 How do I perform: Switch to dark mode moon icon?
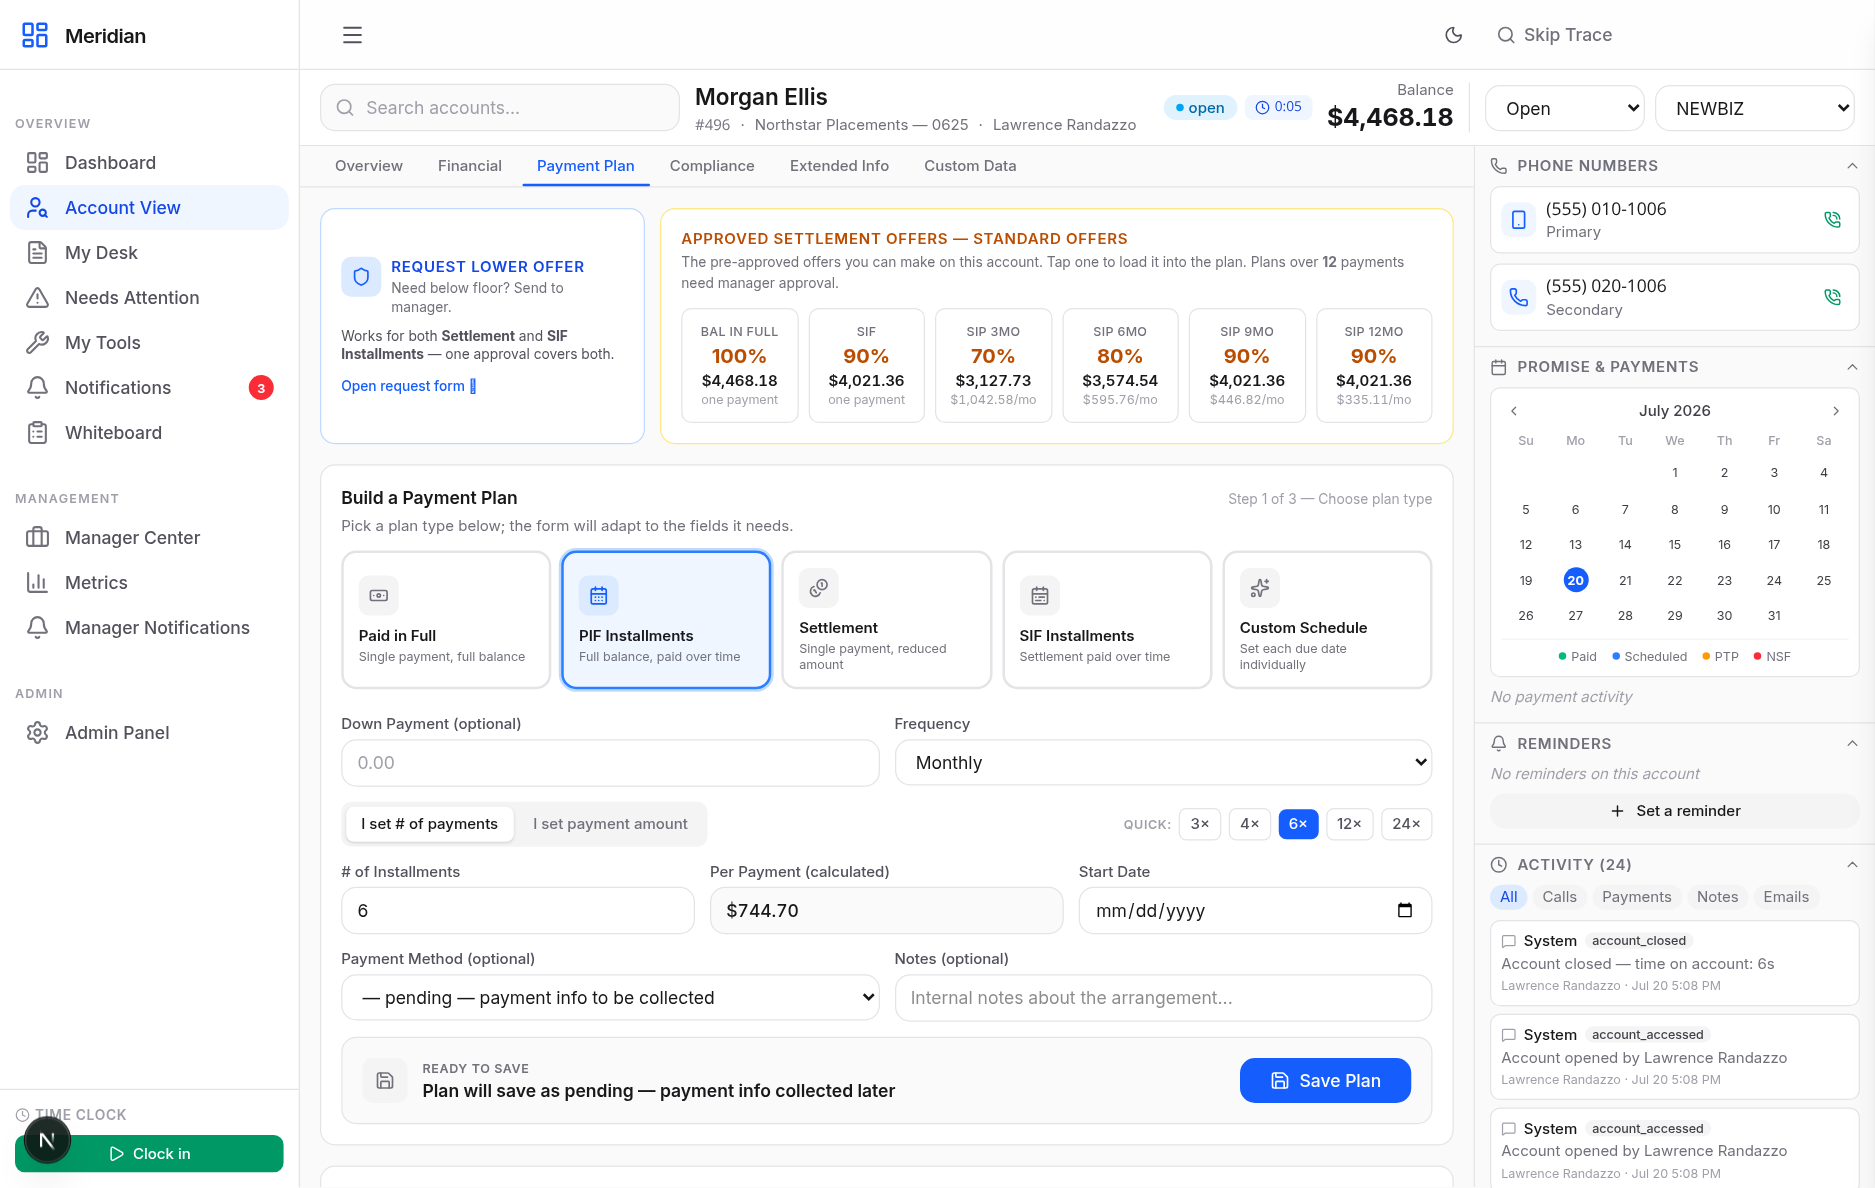point(1454,35)
